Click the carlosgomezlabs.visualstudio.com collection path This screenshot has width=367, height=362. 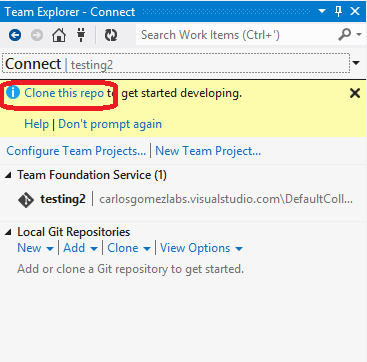click(226, 199)
